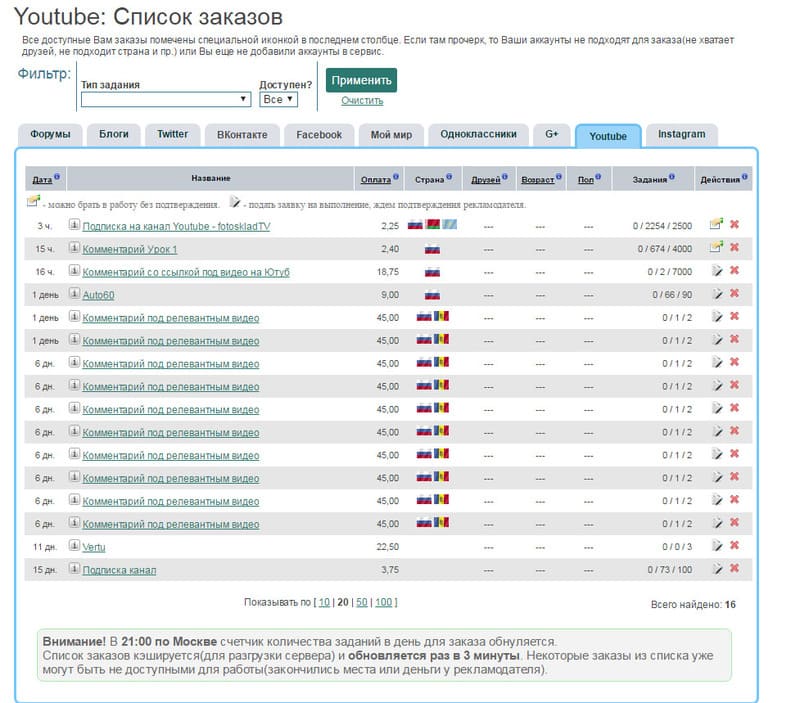Image resolution: width=800 pixels, height=703 pixels.
Task: Click the apply icon in the Комментарий Урок 1 row
Action: click(716, 248)
